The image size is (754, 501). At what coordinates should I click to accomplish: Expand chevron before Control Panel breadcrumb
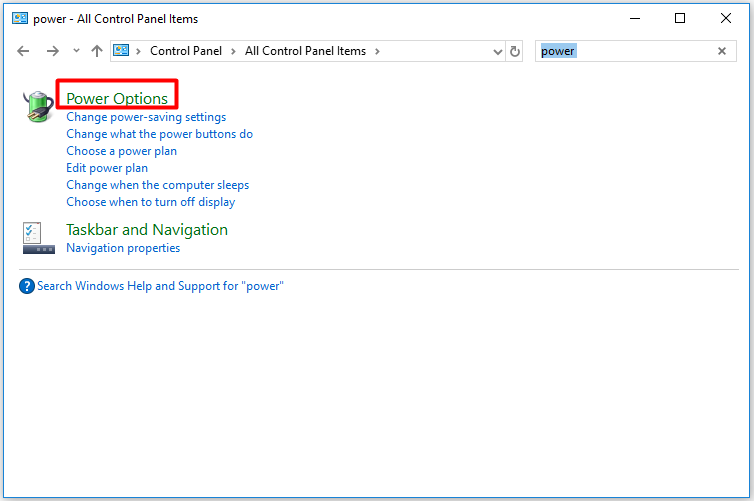138,51
